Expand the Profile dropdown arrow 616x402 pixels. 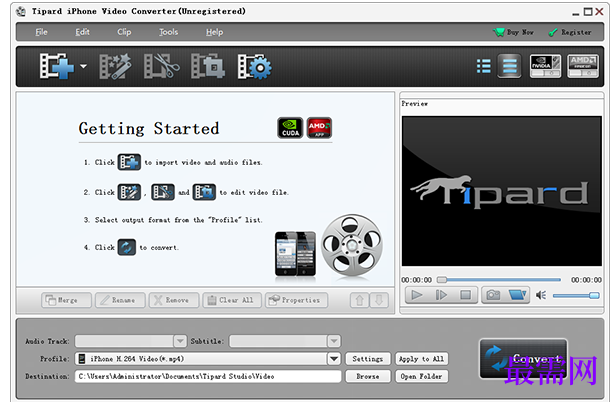tap(334, 358)
